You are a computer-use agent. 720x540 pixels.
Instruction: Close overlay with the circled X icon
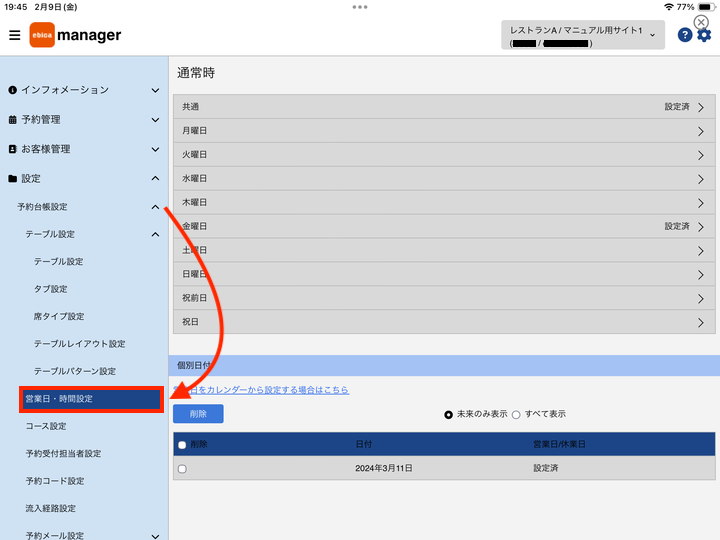point(701,22)
